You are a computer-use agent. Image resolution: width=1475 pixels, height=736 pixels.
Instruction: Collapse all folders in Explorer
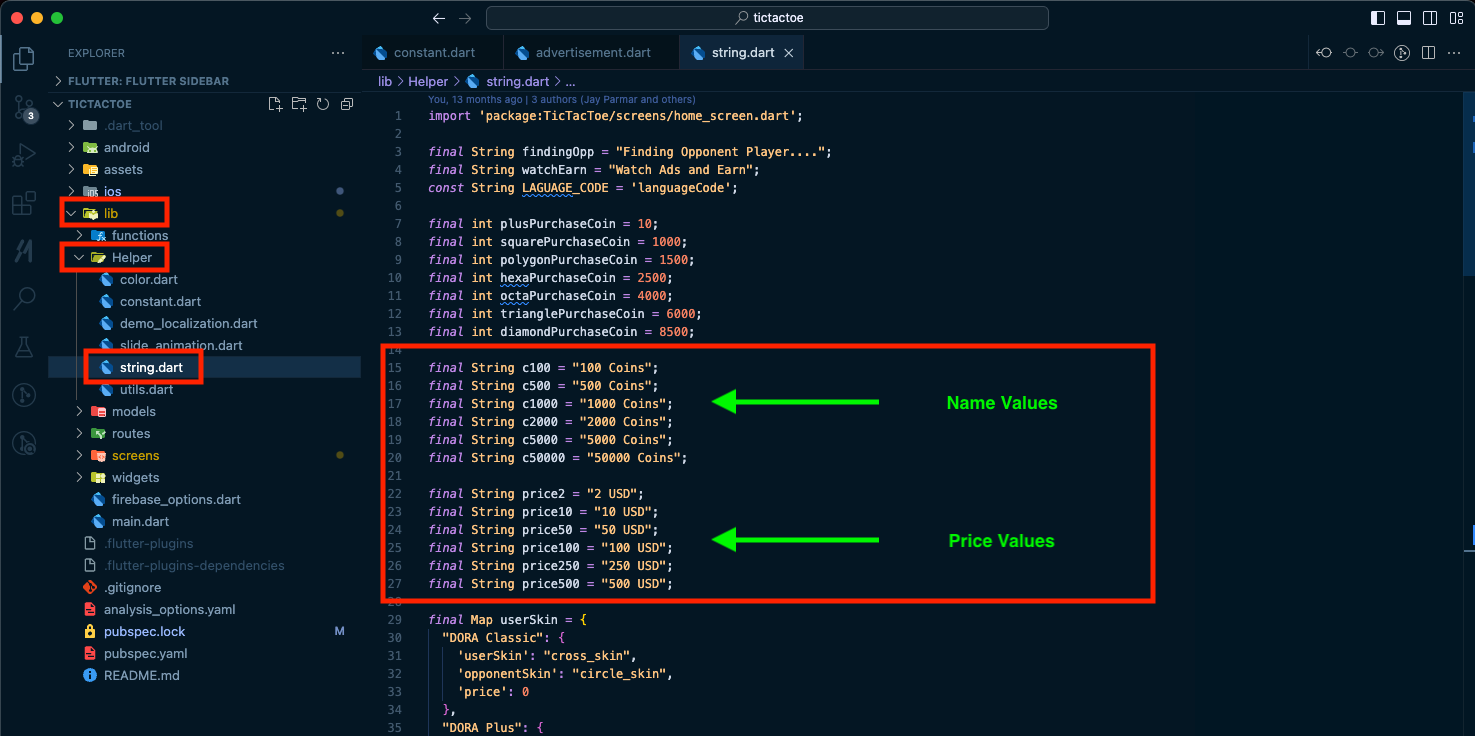point(347,104)
